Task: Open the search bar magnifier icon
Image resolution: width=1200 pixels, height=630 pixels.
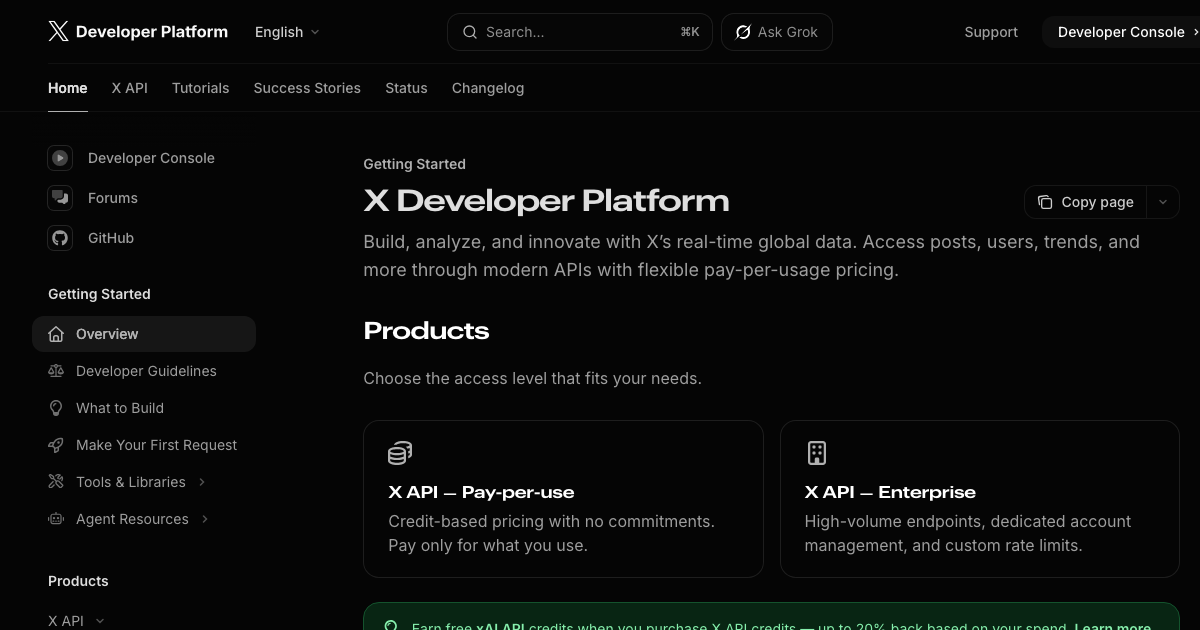Action: click(x=470, y=32)
